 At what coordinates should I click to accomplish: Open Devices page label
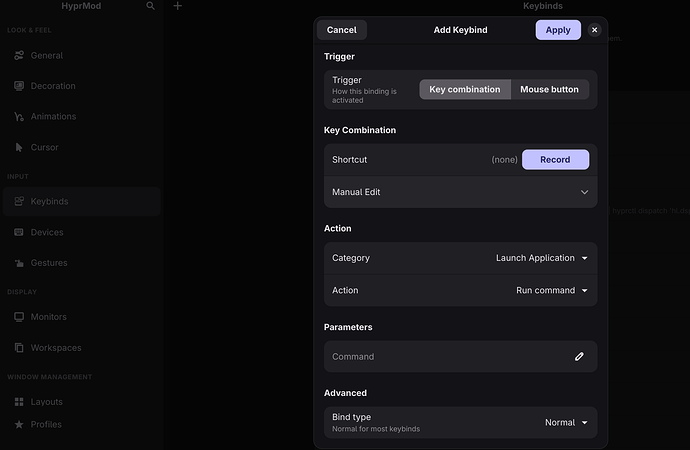(47, 232)
